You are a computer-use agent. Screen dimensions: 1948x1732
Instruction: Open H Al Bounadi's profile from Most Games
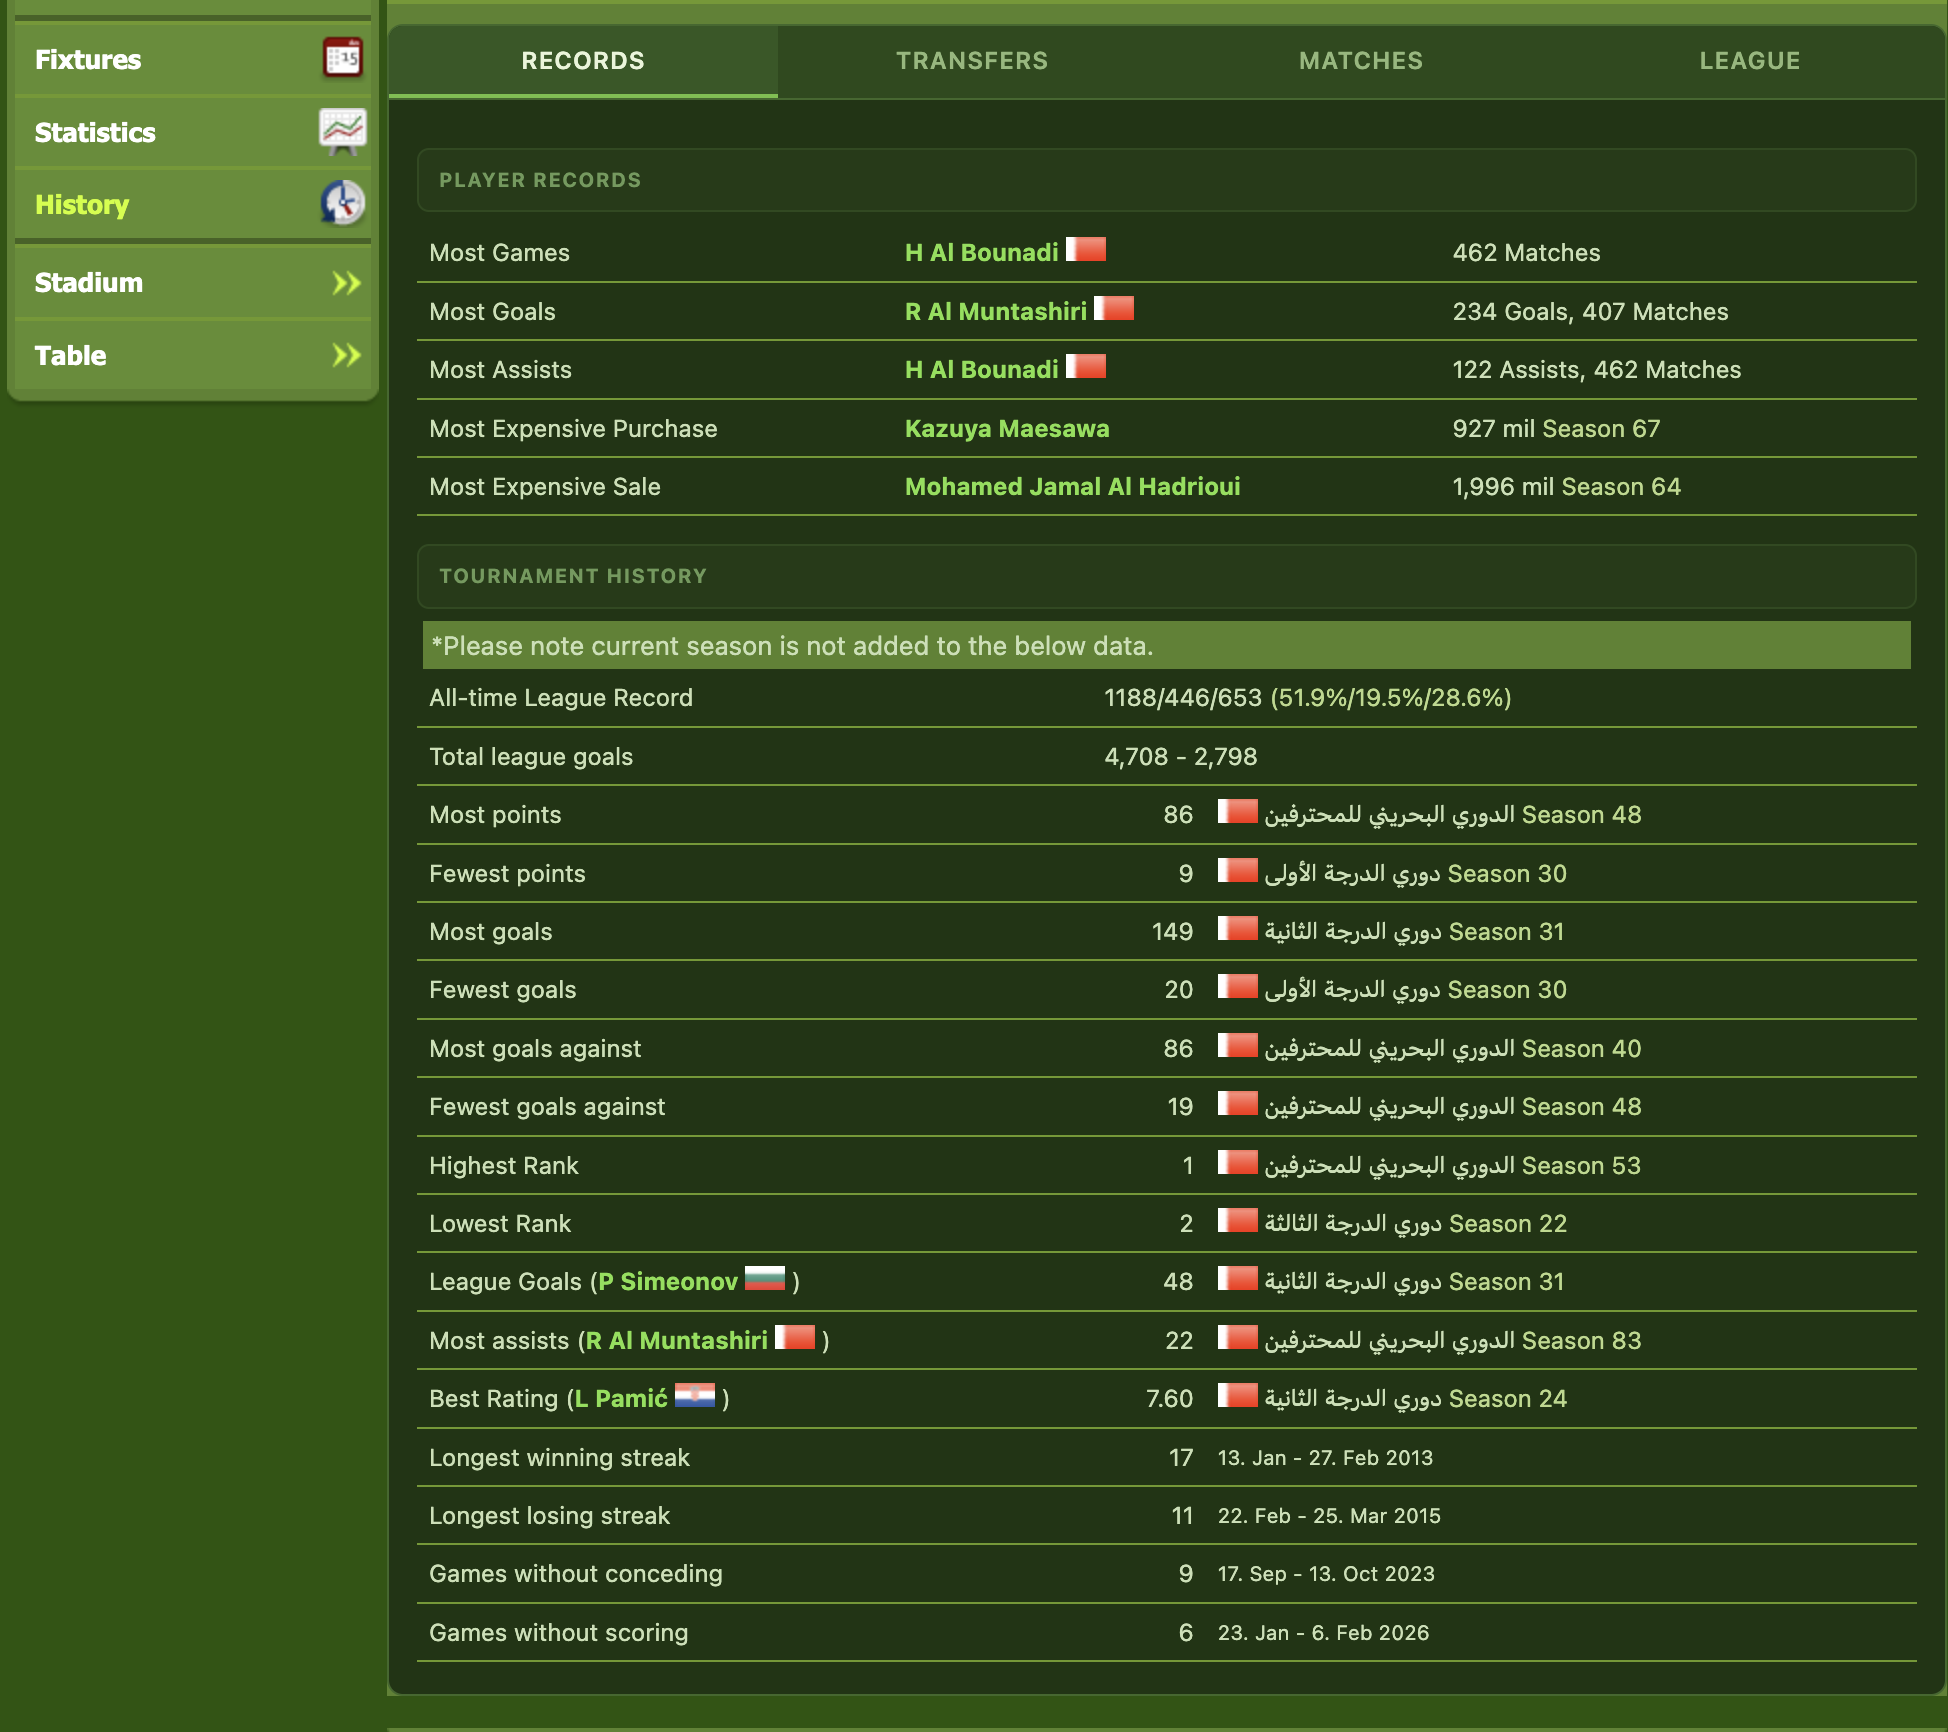[x=981, y=253]
